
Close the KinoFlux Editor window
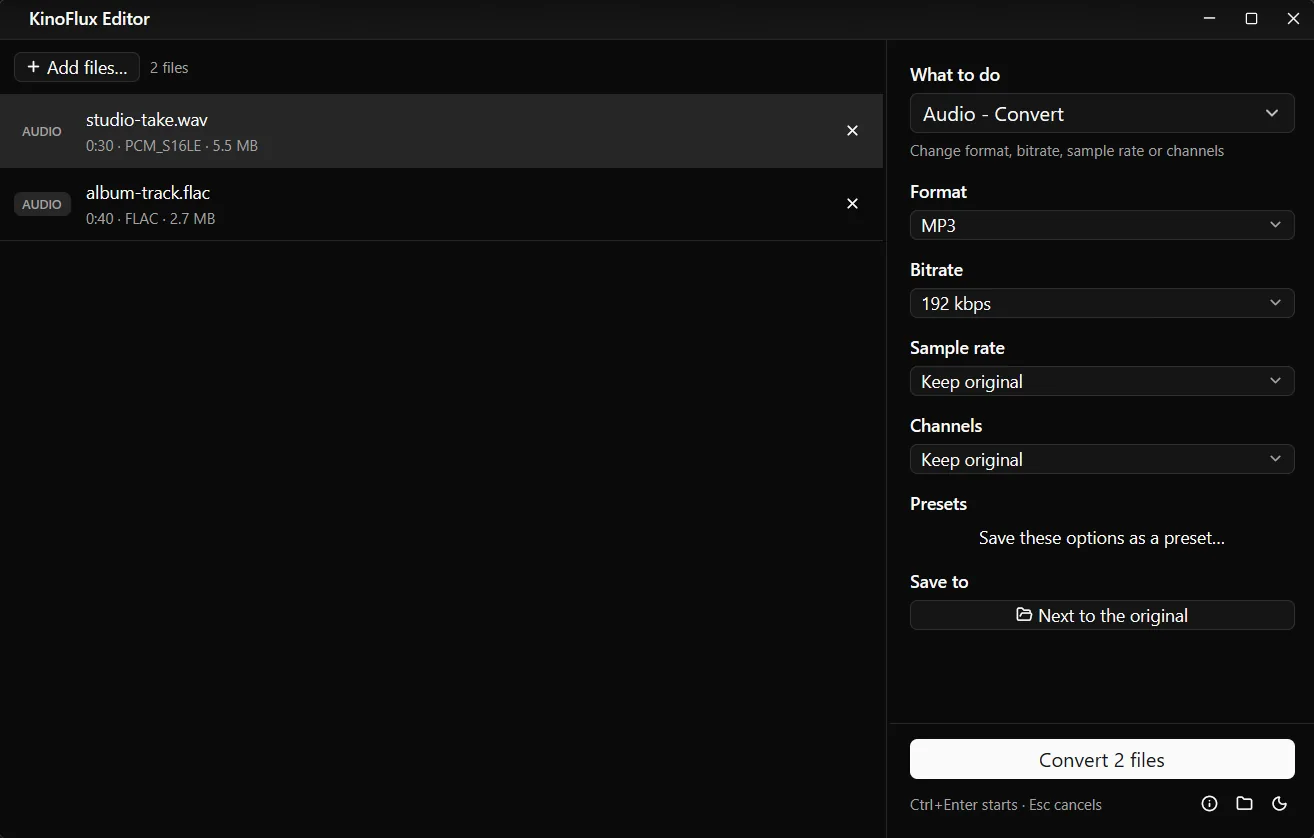click(1293, 19)
